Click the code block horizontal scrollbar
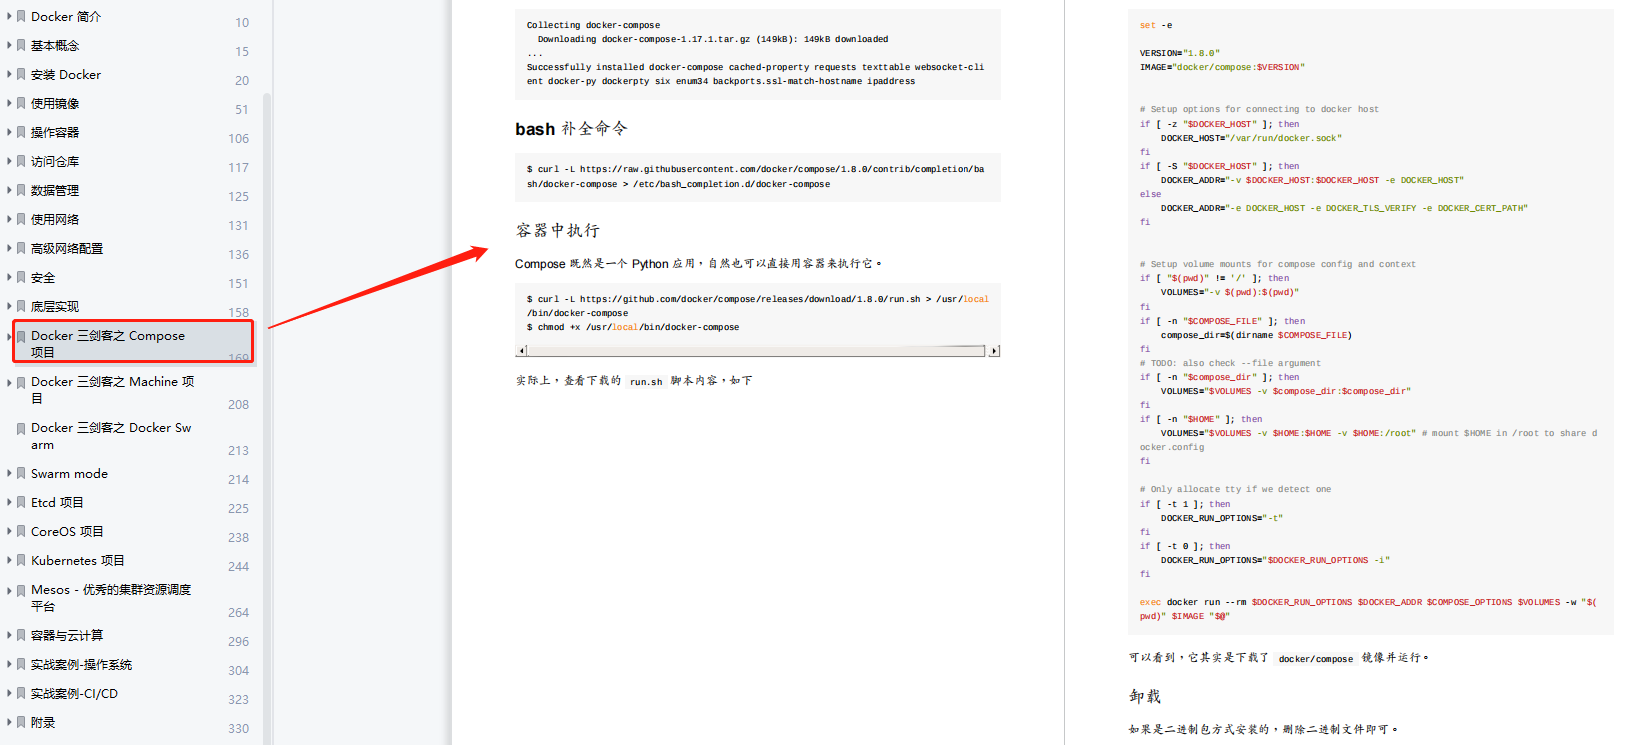This screenshot has width=1645, height=745. point(756,351)
